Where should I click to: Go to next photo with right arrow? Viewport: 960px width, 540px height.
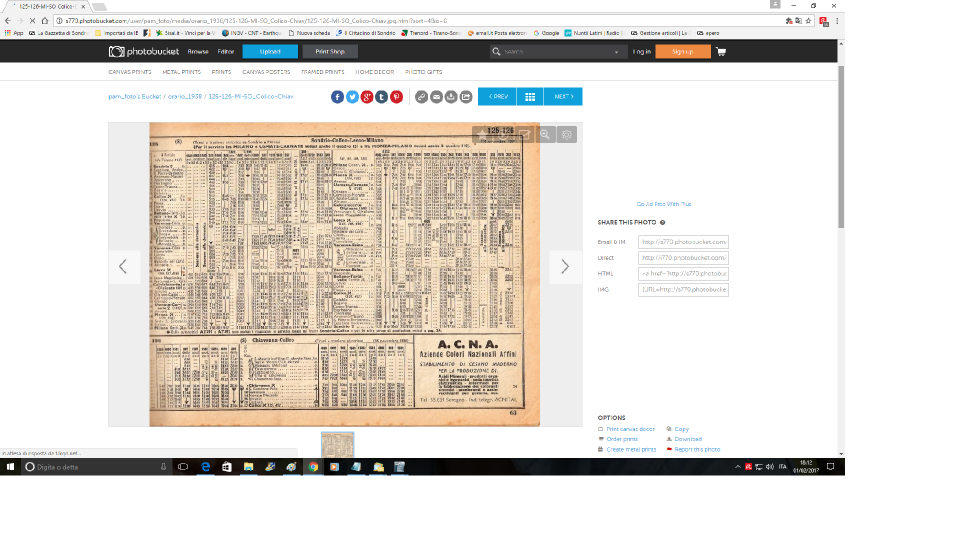(x=564, y=266)
